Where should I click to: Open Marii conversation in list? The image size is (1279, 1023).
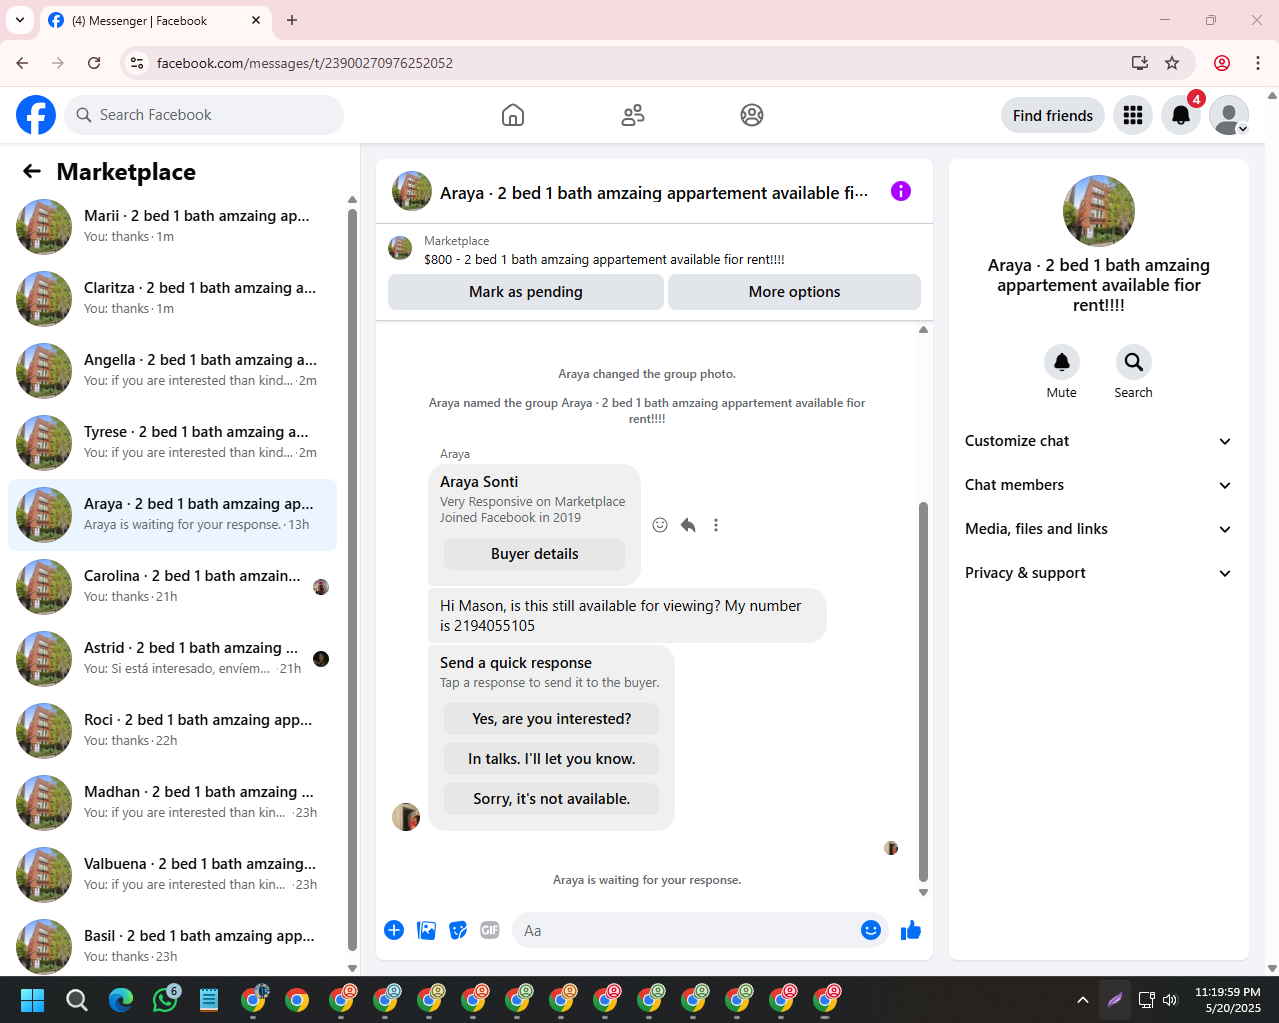[173, 227]
